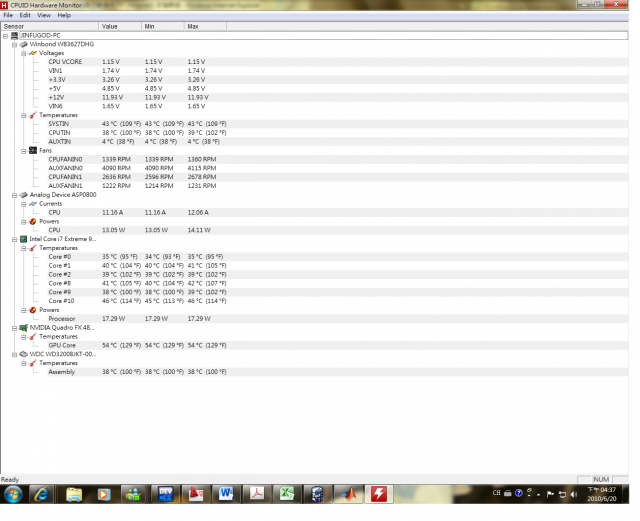Screen dimensions: 640x521
Task: Click the WDC Temperatures thermometer icon
Action: coord(33,363)
